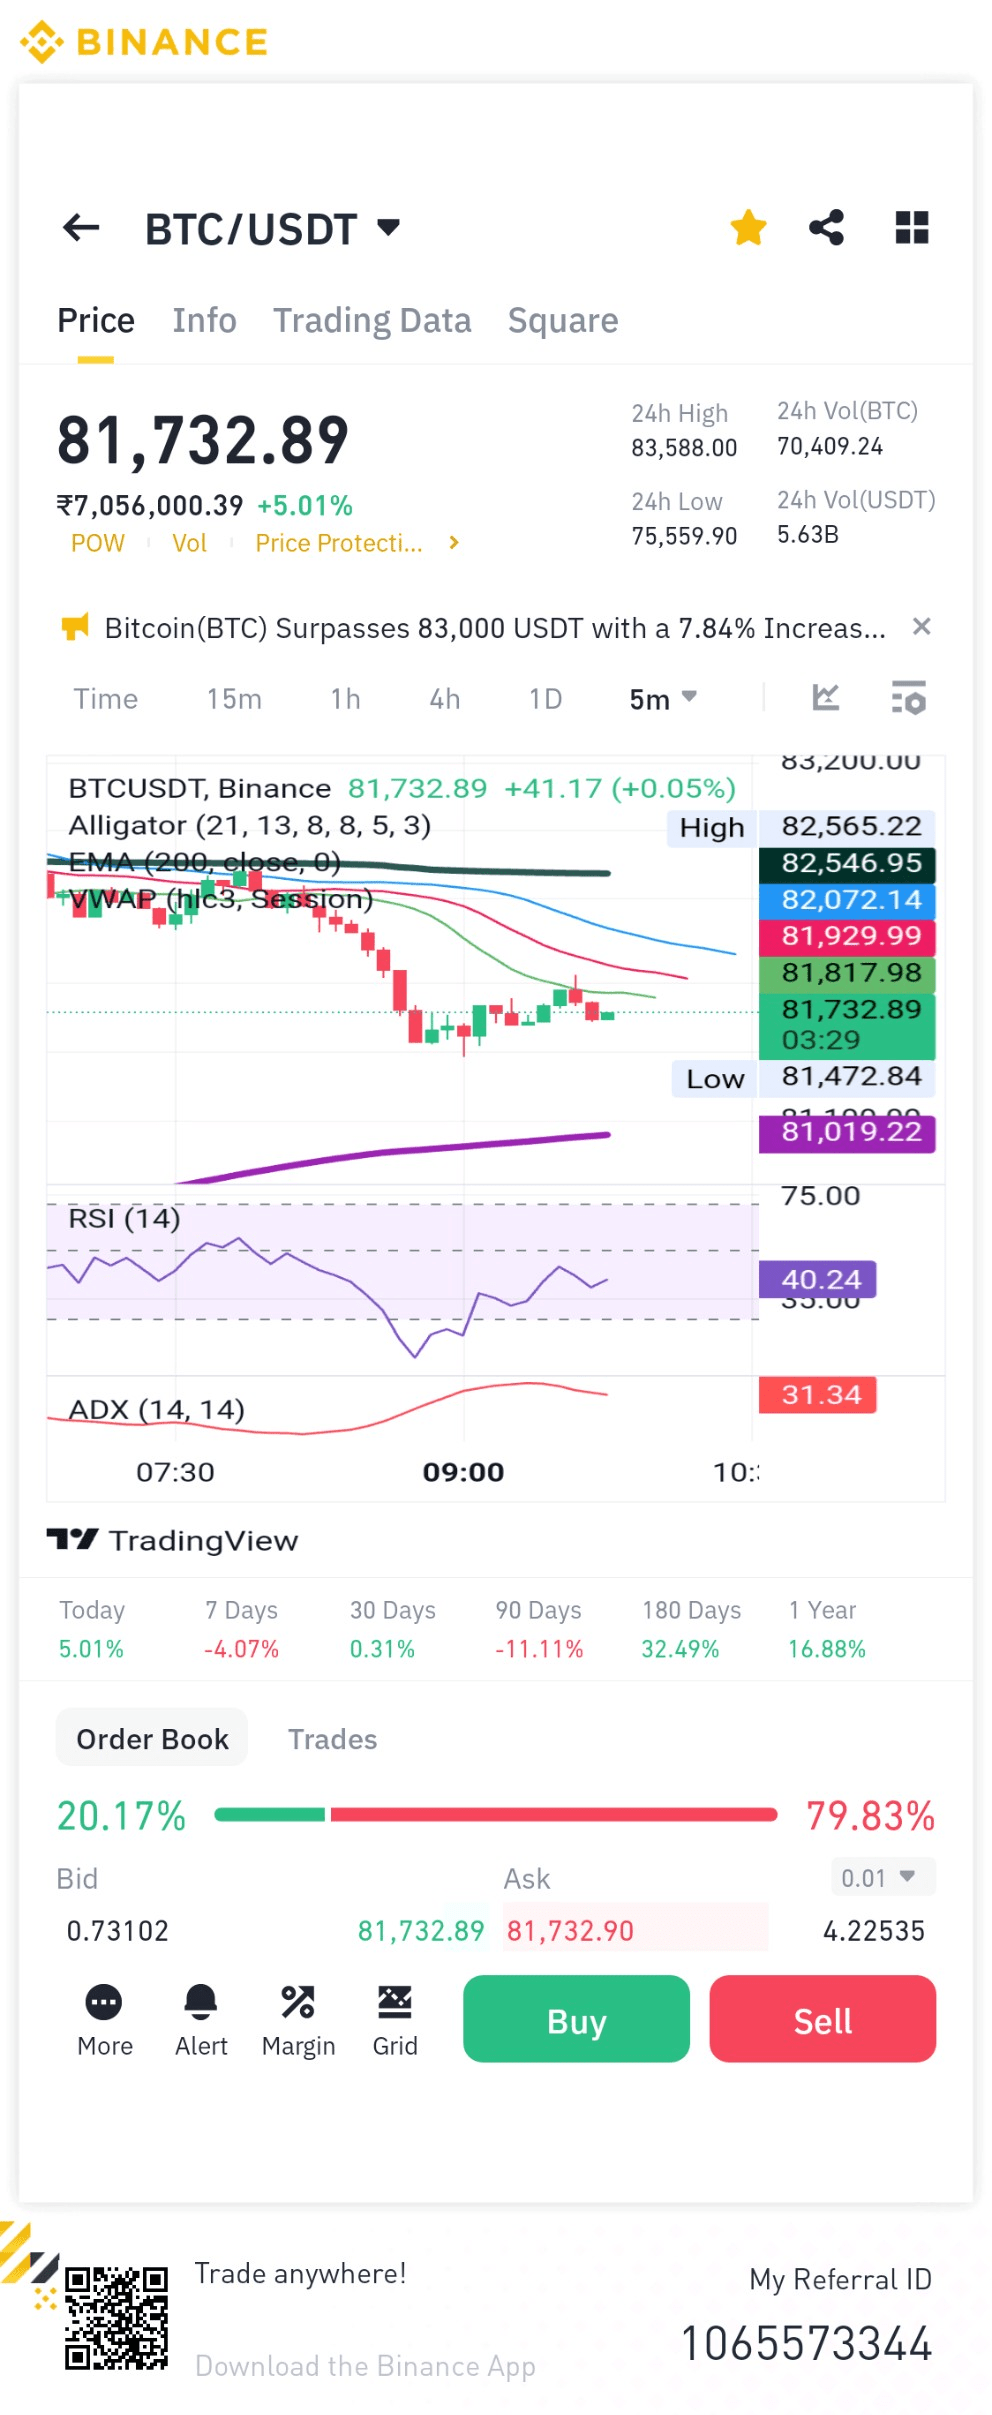
Task: Select the Order Book tab
Action: [152, 1739]
